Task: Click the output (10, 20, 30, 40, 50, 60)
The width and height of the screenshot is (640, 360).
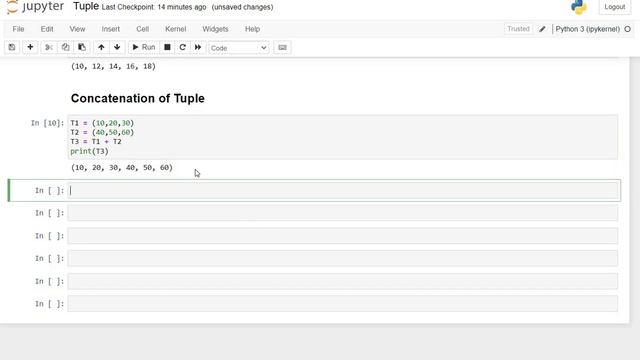Action: tap(122, 167)
